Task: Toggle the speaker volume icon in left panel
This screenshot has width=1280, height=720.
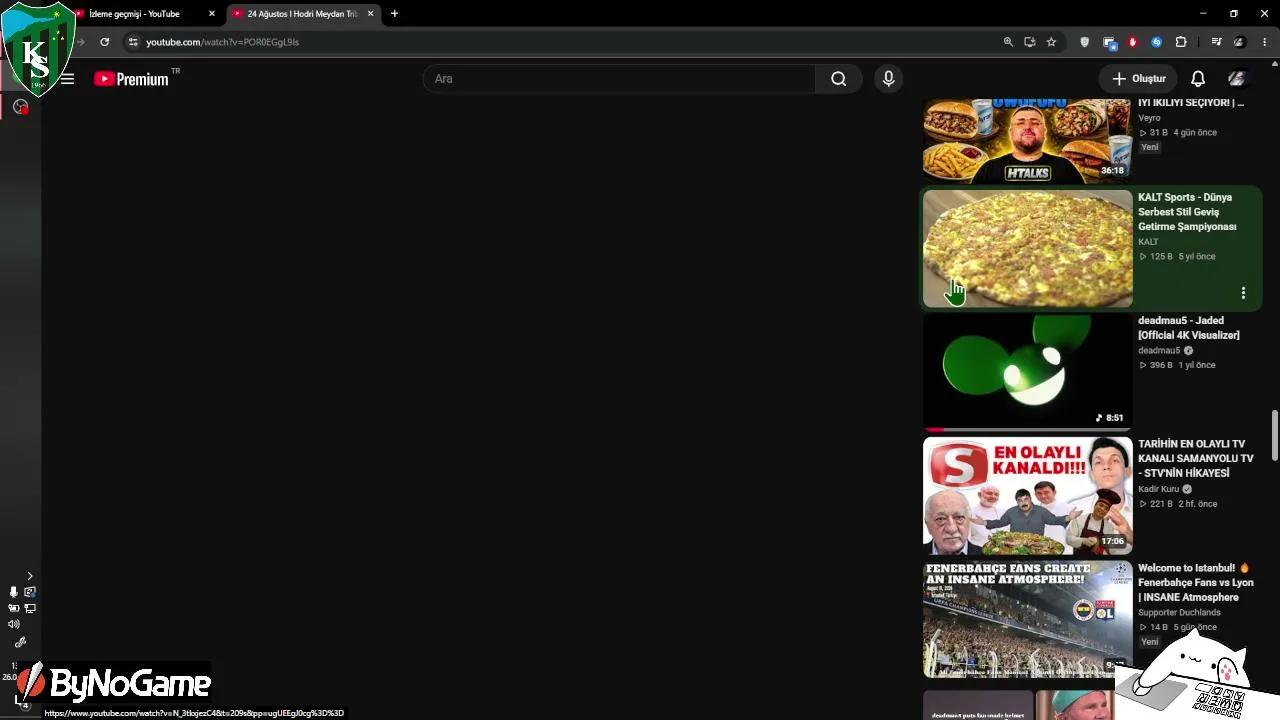Action: pyautogui.click(x=14, y=624)
